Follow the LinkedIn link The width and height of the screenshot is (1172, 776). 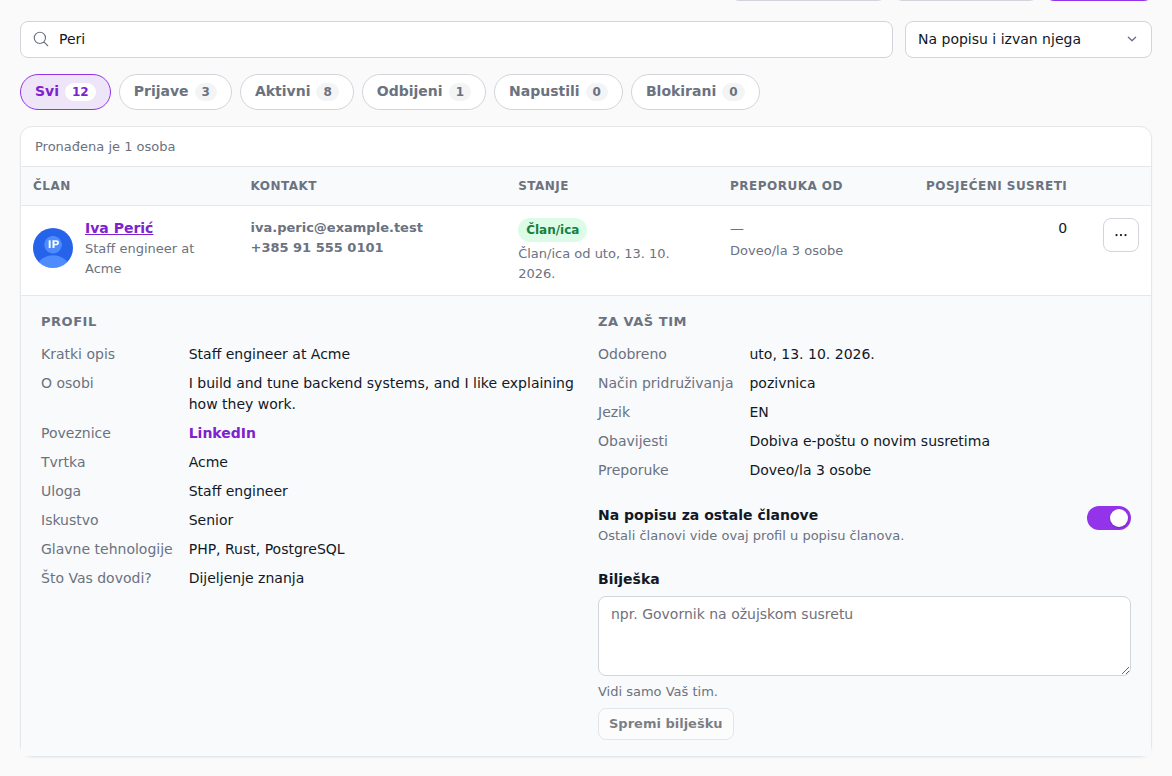(x=222, y=433)
